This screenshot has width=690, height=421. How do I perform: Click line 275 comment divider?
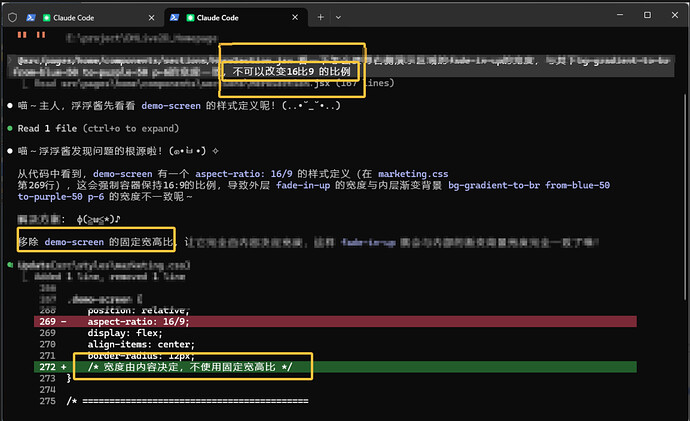tap(187, 401)
